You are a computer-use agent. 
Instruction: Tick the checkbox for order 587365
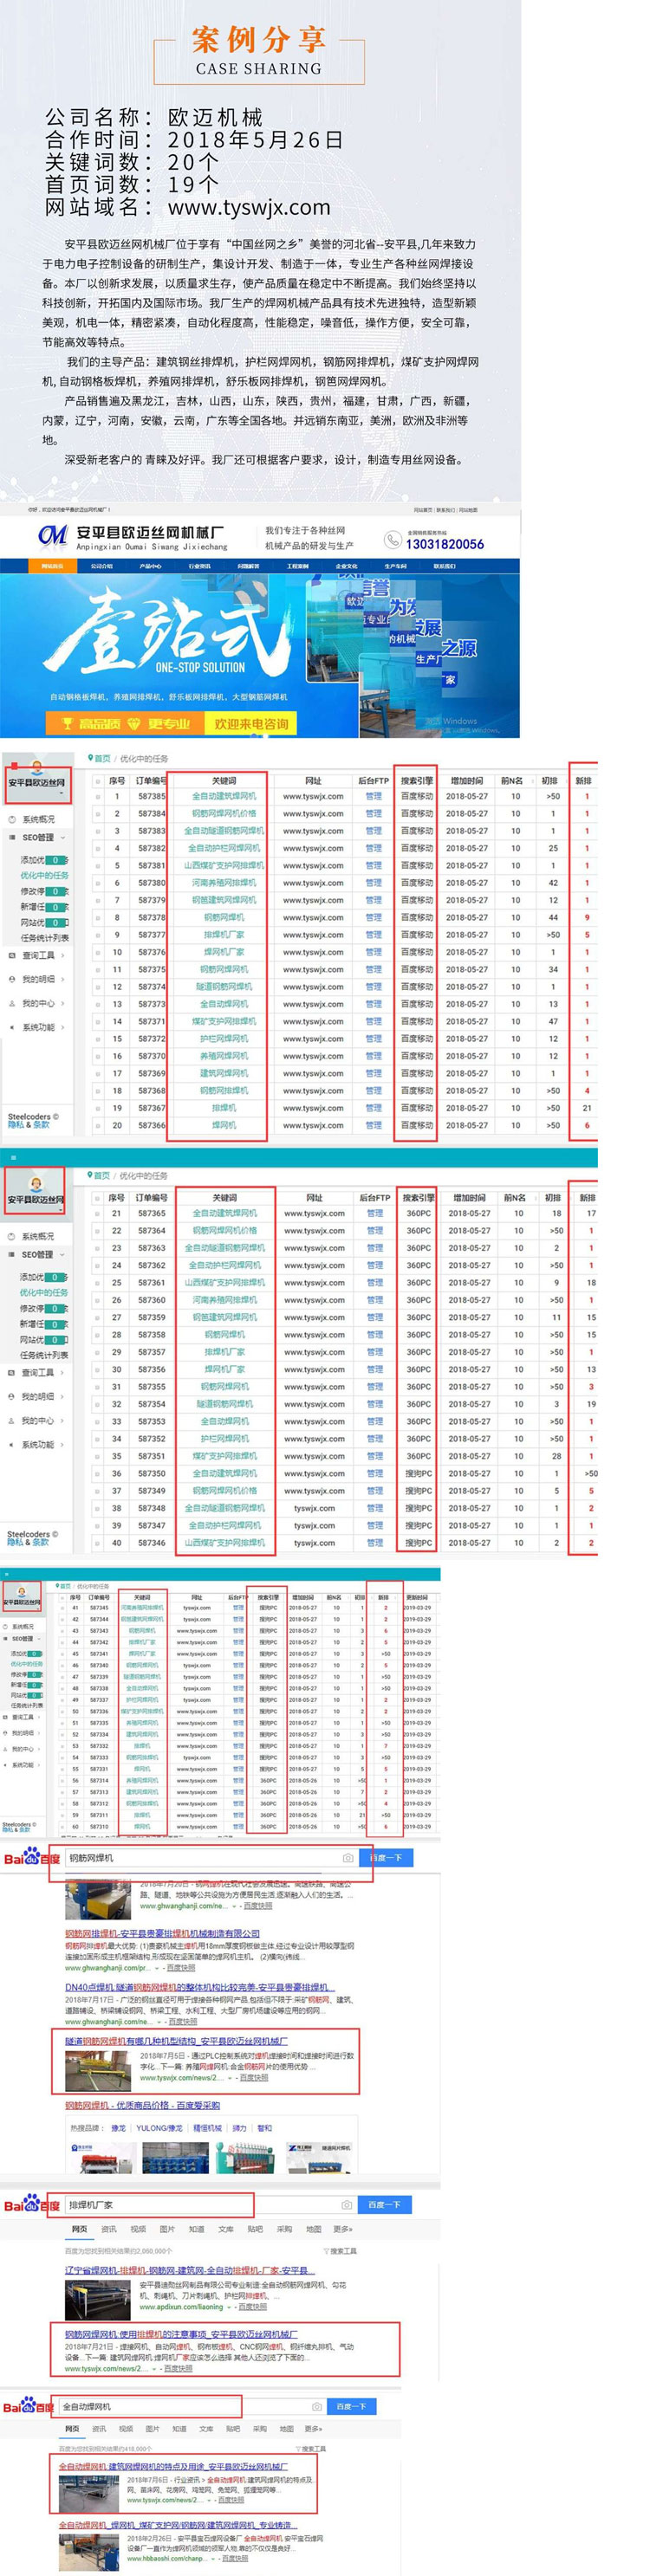pyautogui.click(x=97, y=1214)
